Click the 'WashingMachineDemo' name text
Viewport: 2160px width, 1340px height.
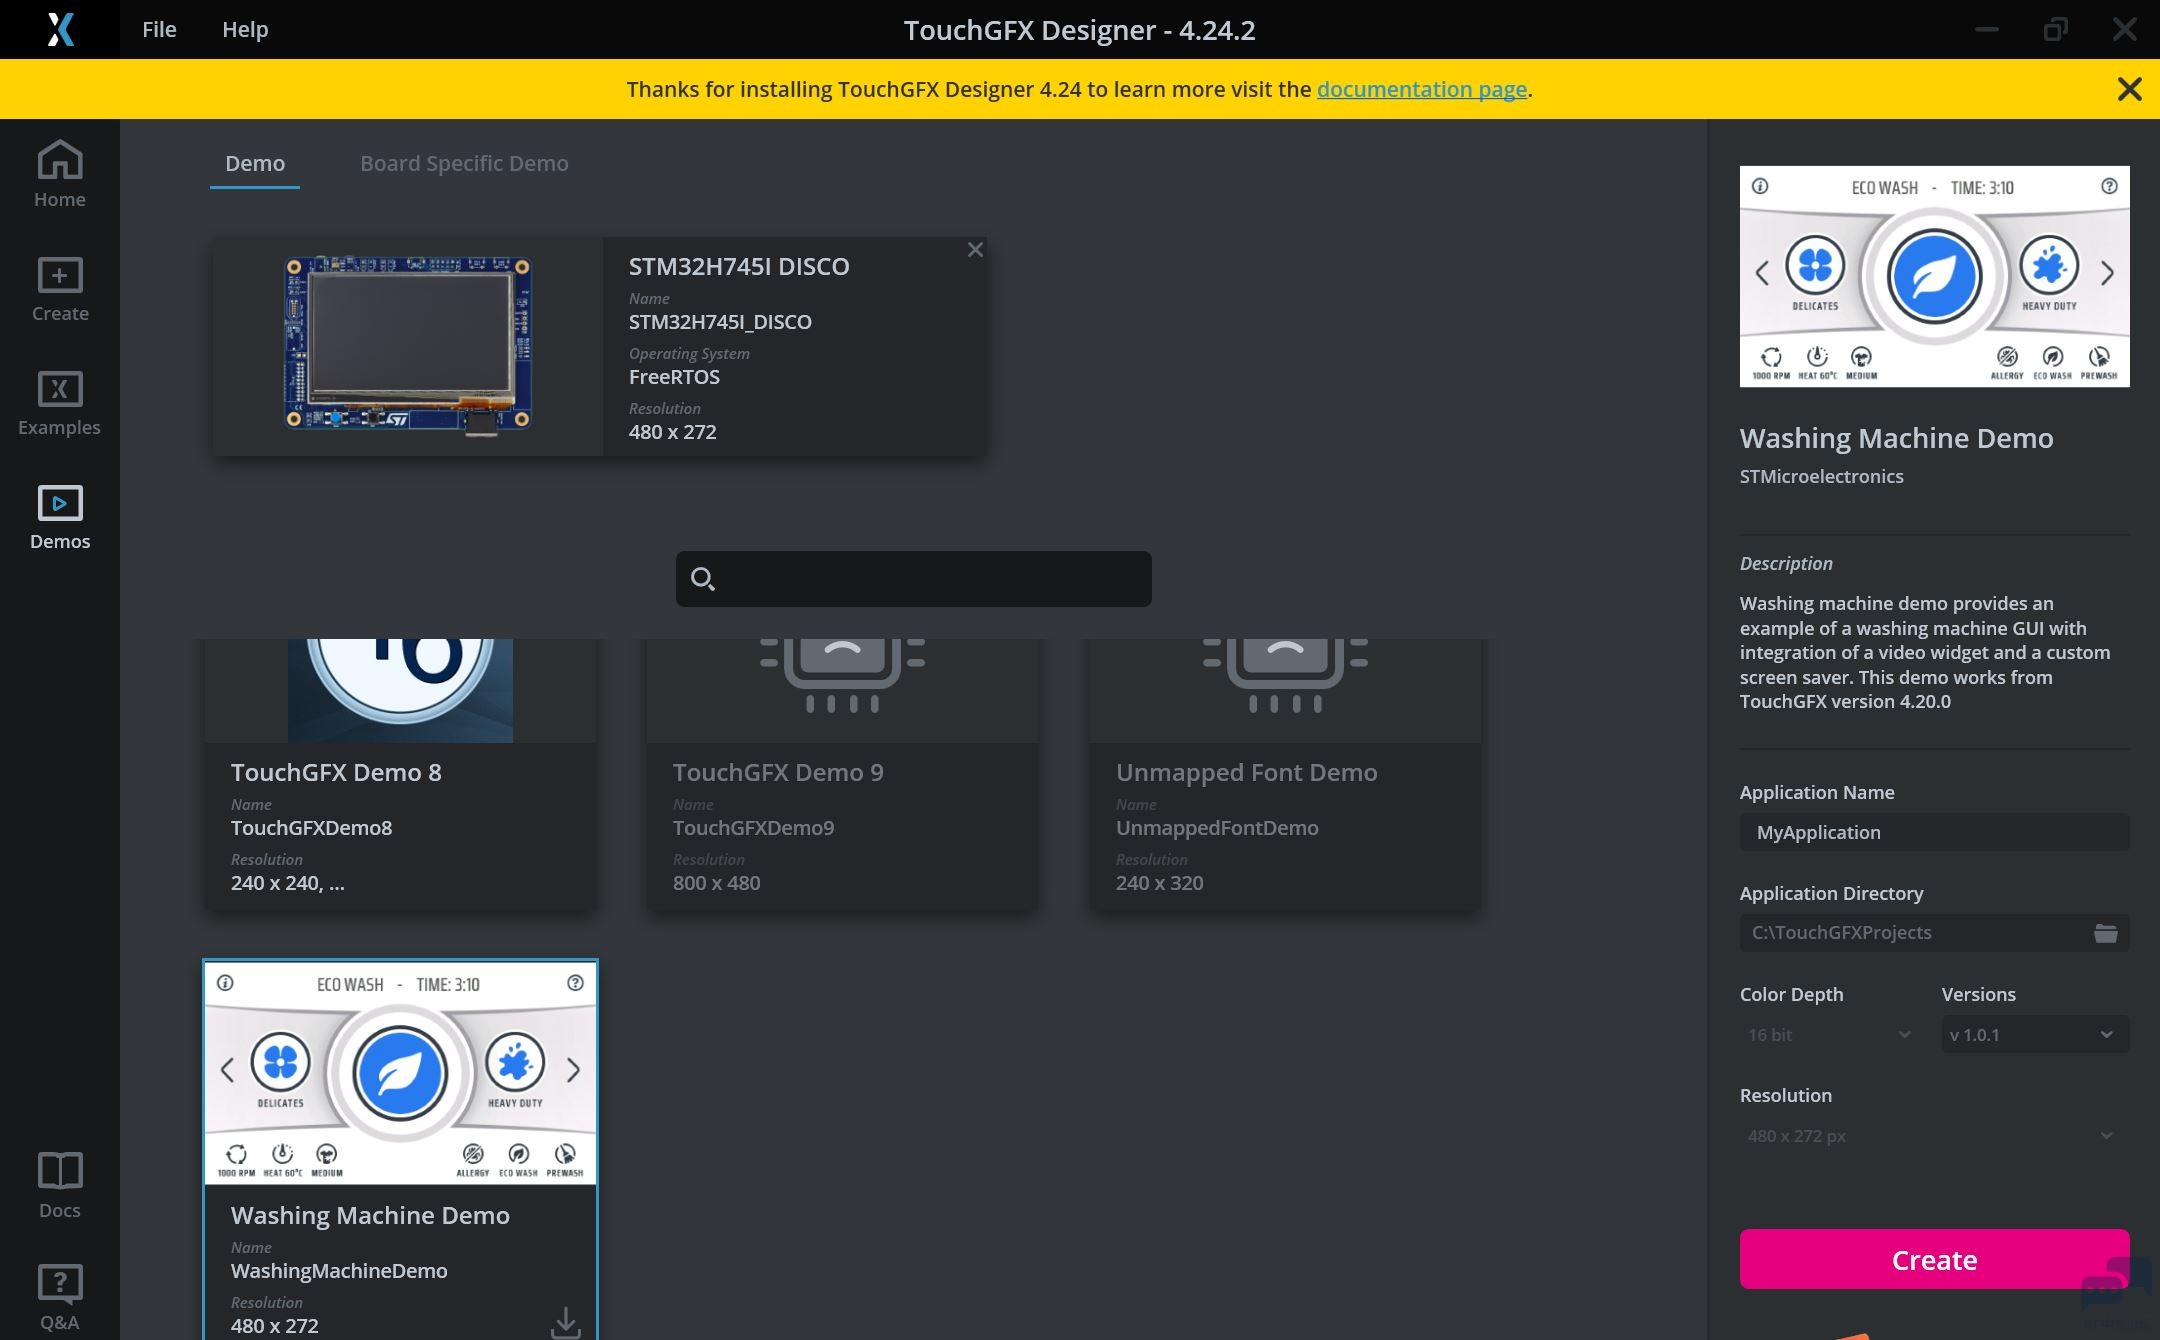pyautogui.click(x=339, y=1271)
